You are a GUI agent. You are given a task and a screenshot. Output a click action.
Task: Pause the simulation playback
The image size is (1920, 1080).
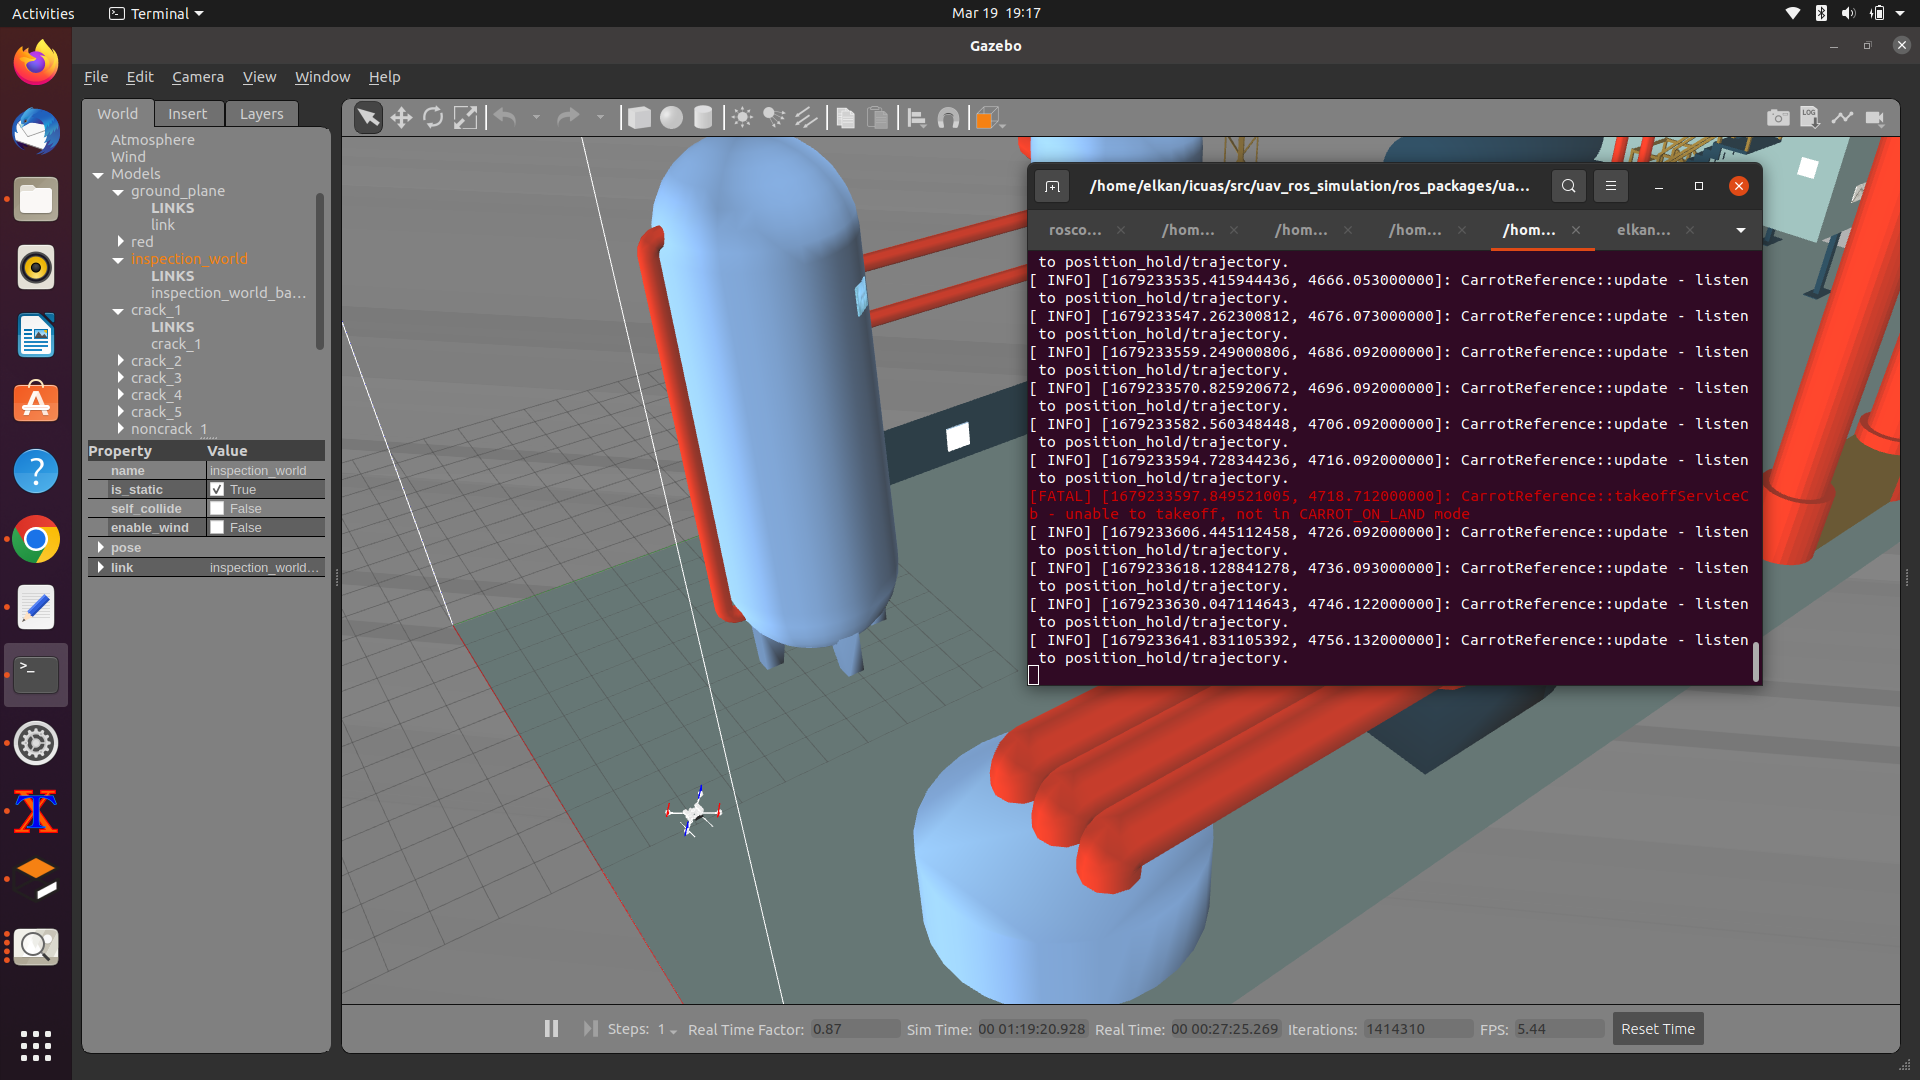click(x=551, y=1028)
